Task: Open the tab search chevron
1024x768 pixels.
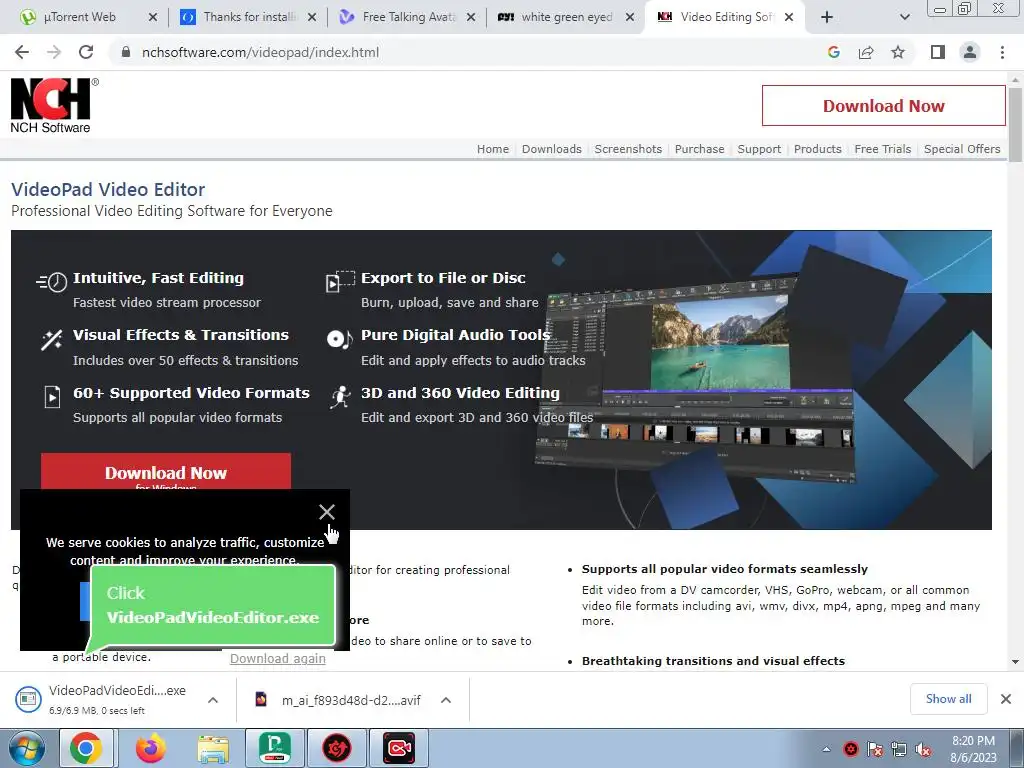Action: tap(904, 17)
